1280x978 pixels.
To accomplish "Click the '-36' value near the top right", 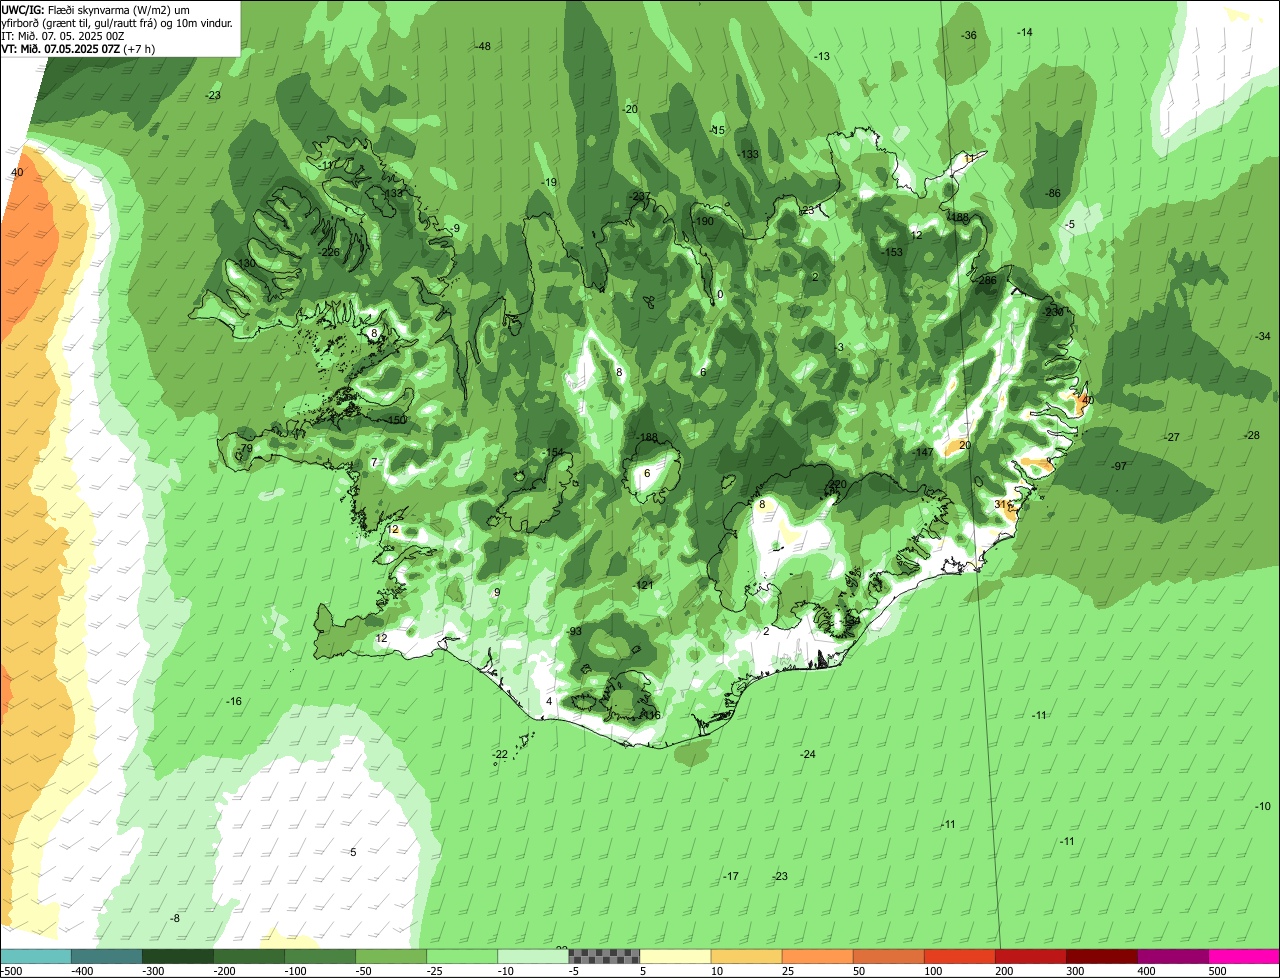I will click(969, 35).
